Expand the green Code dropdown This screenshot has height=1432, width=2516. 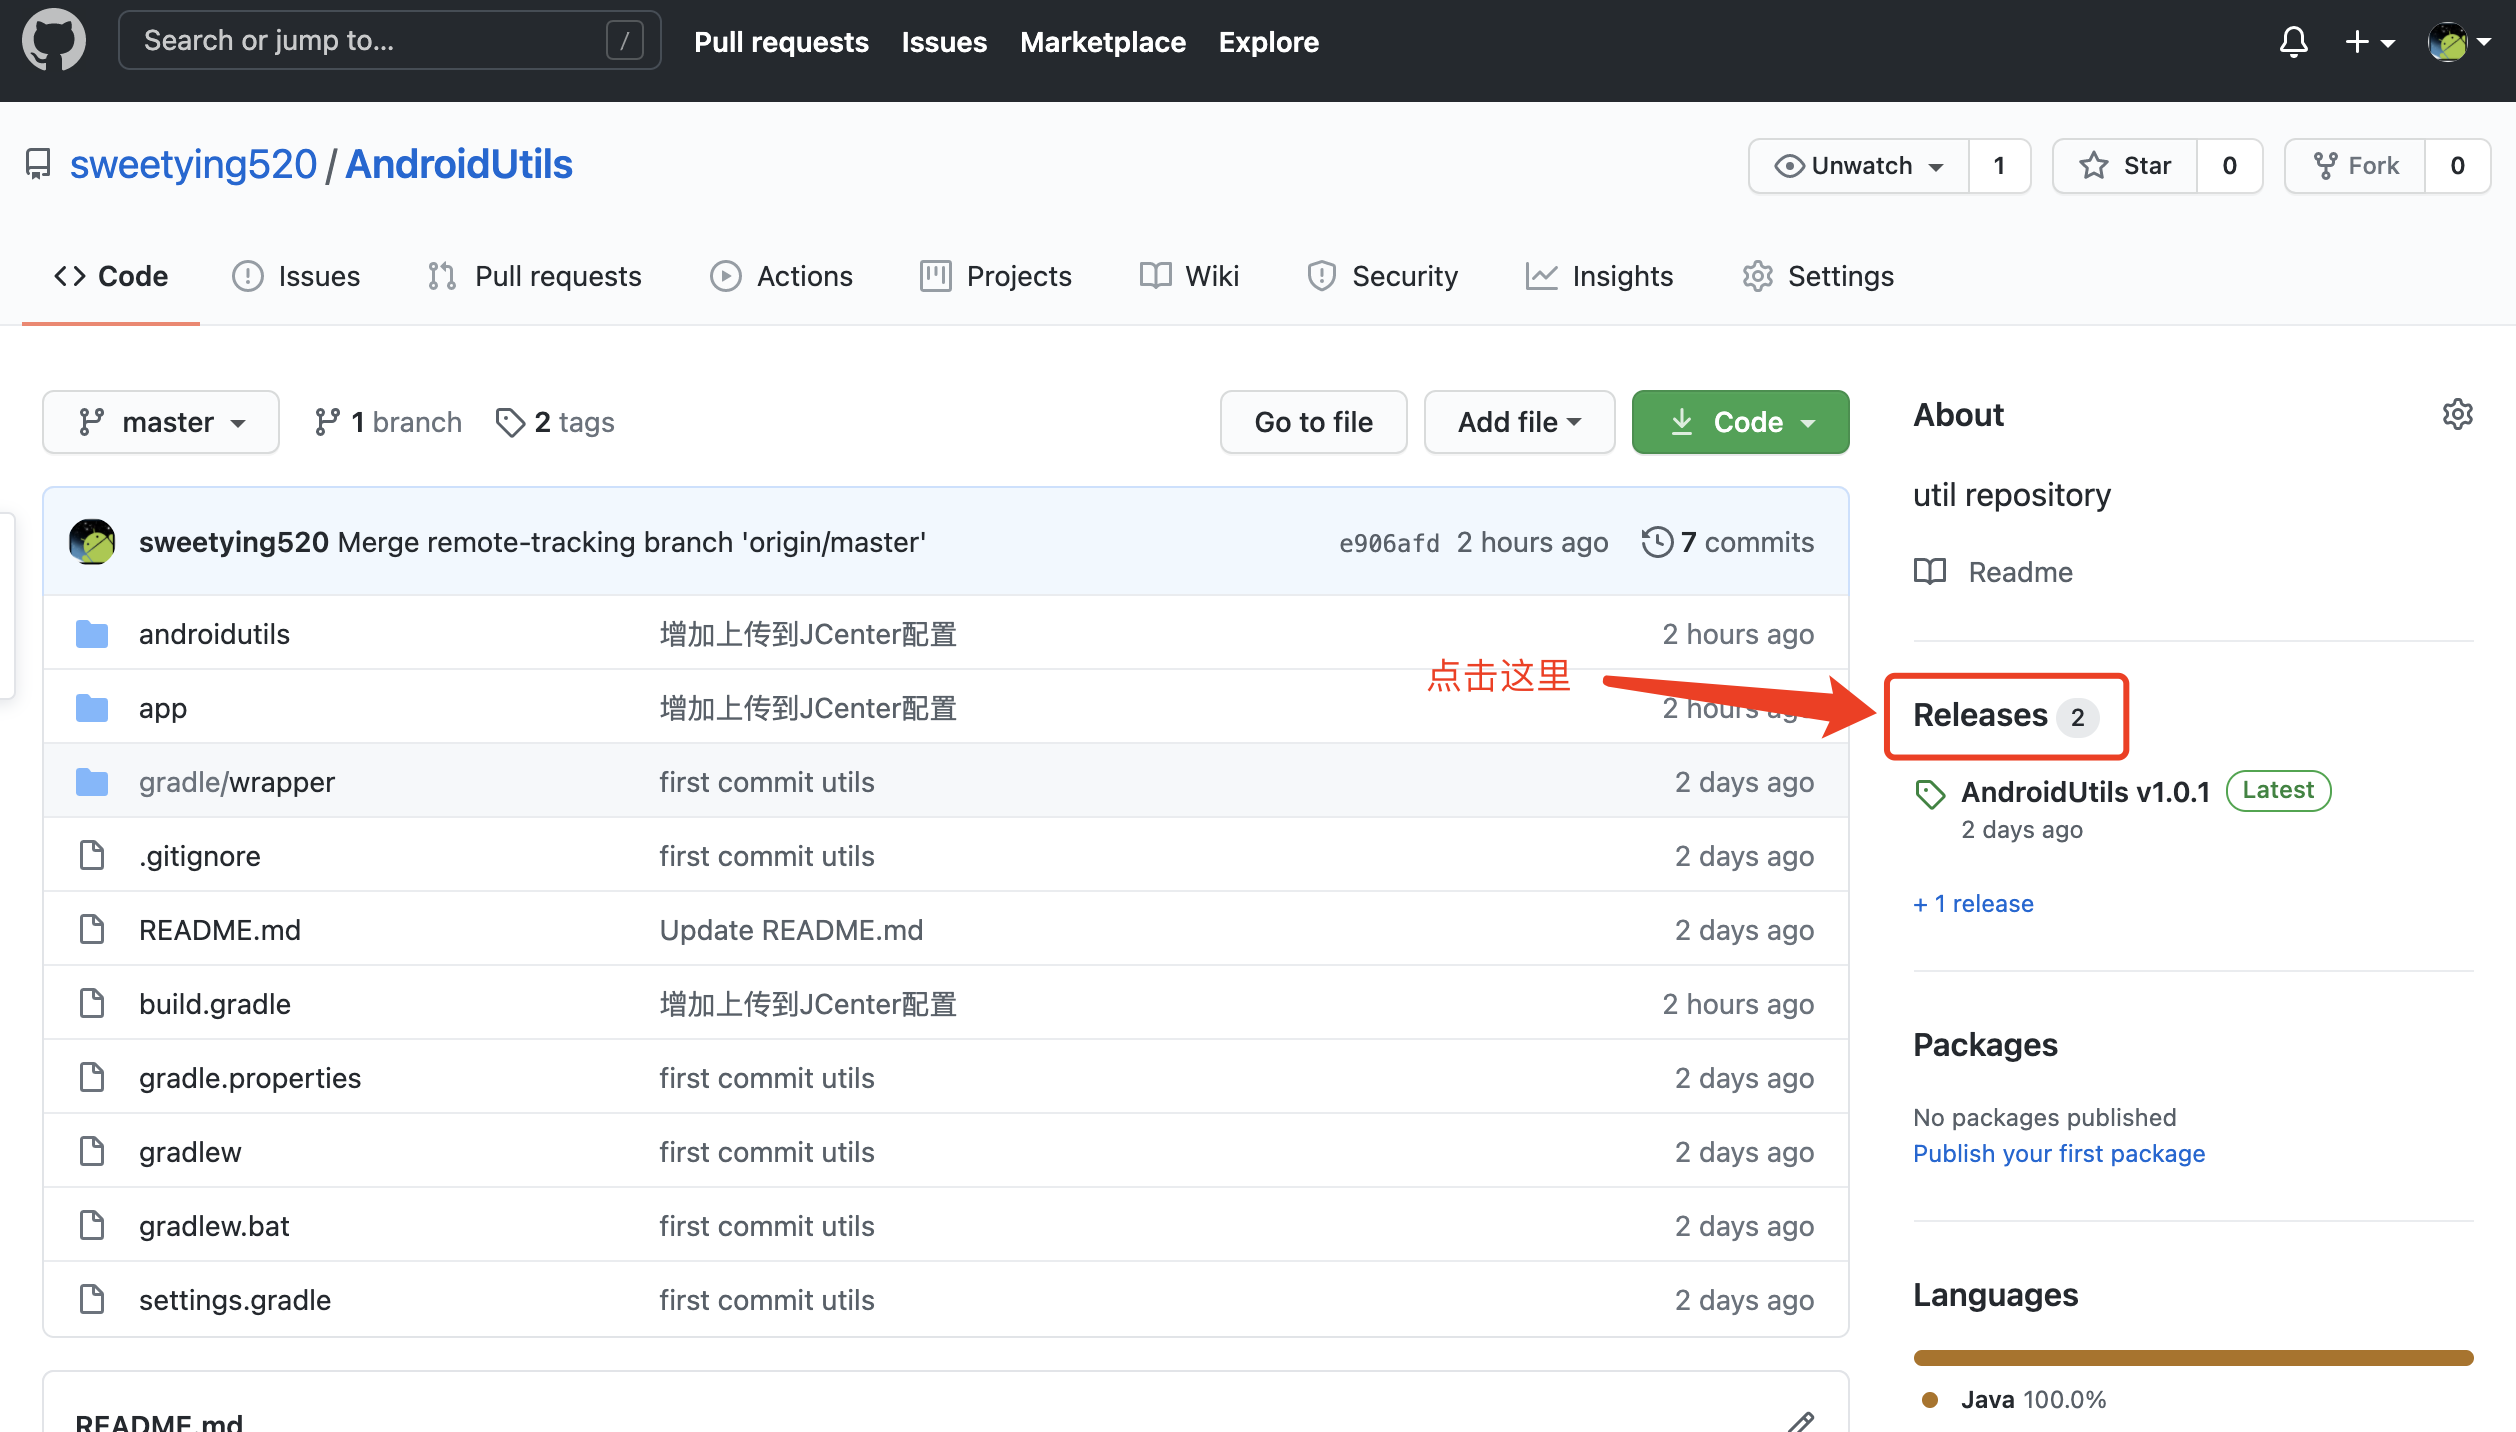(x=1740, y=422)
